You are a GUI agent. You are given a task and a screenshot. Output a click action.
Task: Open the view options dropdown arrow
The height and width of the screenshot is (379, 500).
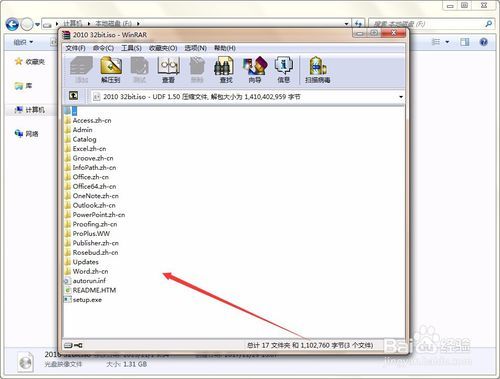pos(447,42)
